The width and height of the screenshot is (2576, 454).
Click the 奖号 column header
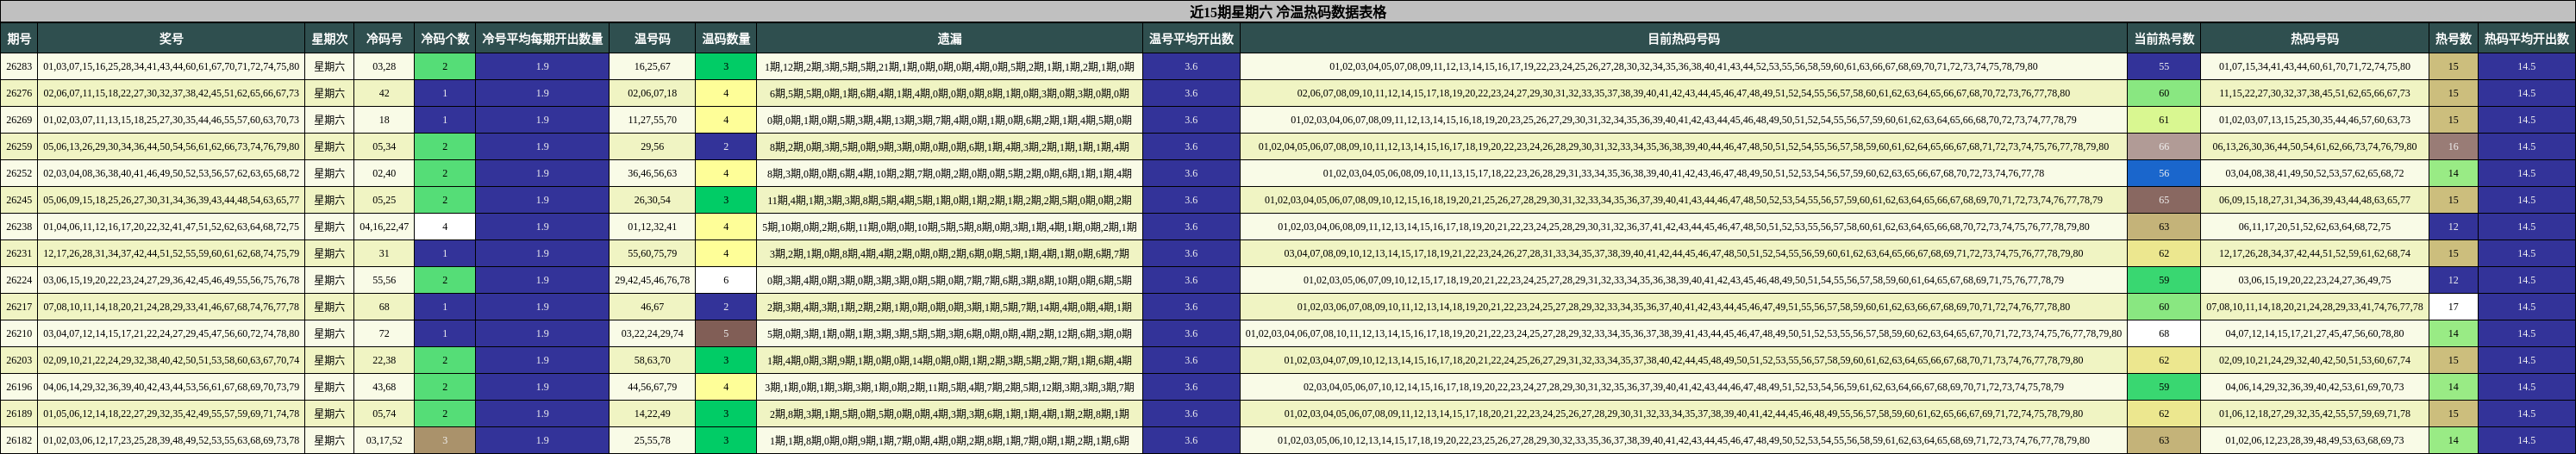click(x=171, y=39)
